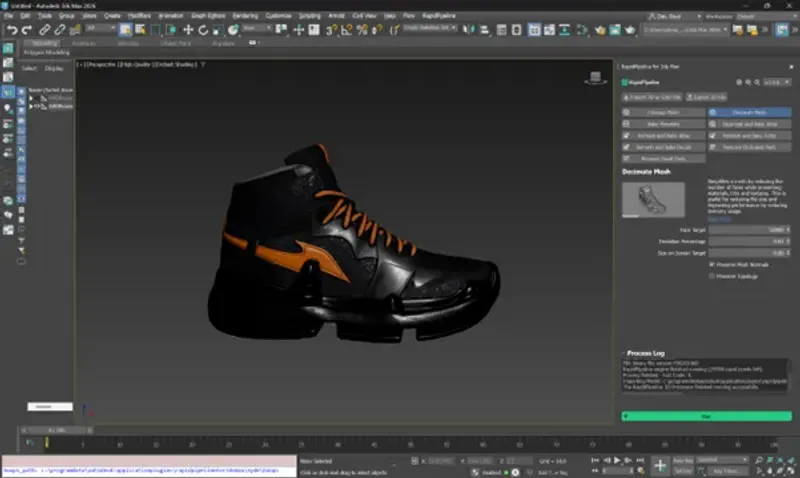This screenshot has height=478, width=800.
Task: Click the Redo arrow icon
Action: 26,30
